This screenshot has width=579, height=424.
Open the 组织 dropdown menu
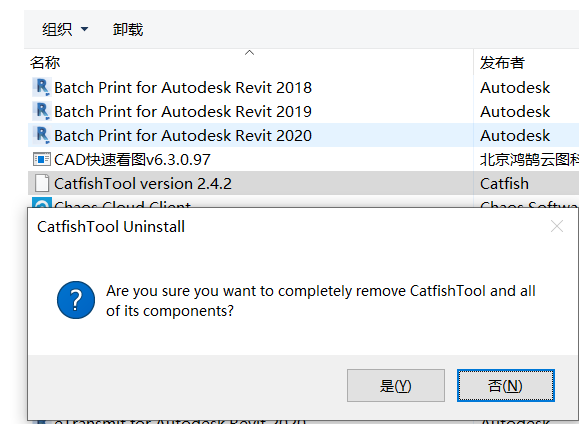pyautogui.click(x=65, y=29)
